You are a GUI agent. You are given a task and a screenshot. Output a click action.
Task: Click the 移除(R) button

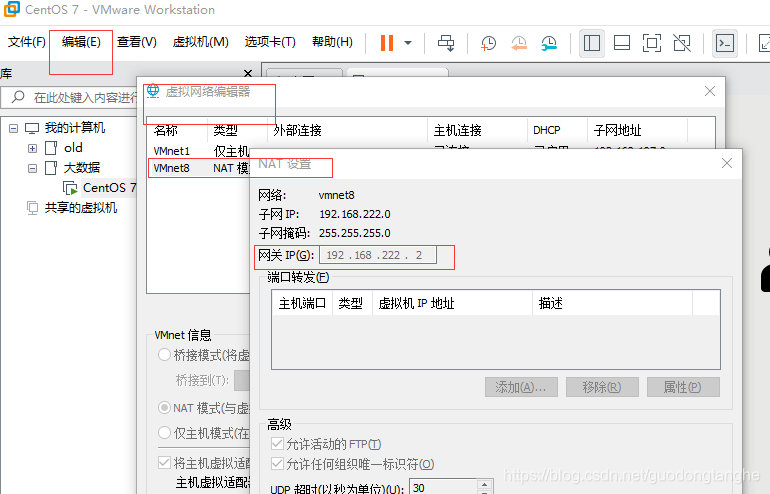tap(602, 387)
